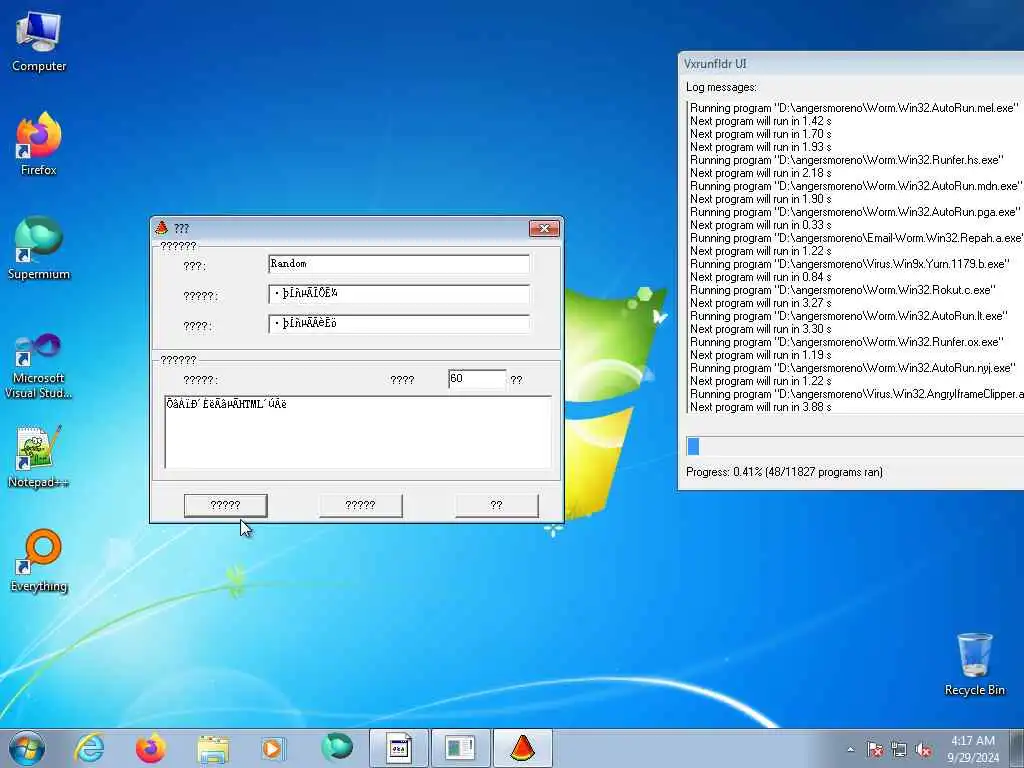
Task: Select log line "Next program will run in 0.84 s"
Action: click(x=761, y=277)
